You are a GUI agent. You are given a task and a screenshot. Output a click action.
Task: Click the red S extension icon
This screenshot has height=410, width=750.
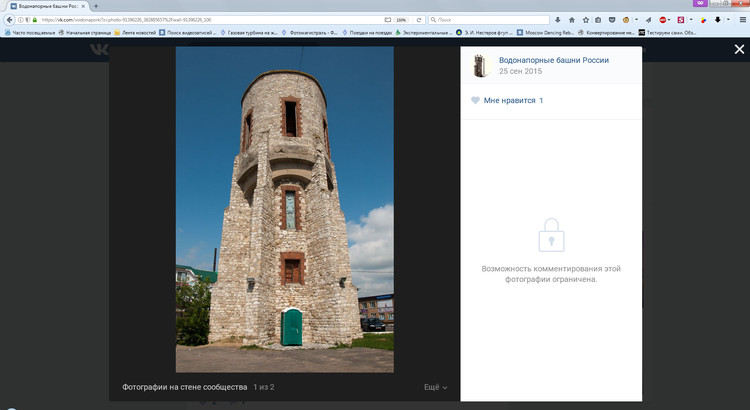[x=681, y=20]
